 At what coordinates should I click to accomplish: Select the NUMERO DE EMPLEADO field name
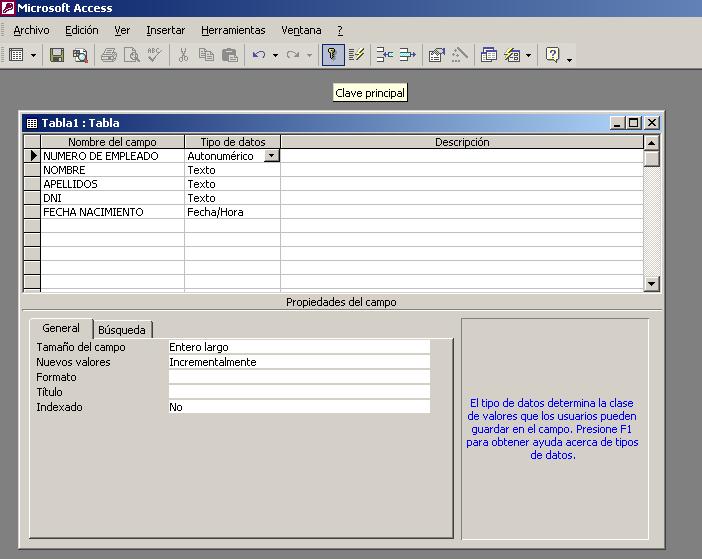click(112, 156)
